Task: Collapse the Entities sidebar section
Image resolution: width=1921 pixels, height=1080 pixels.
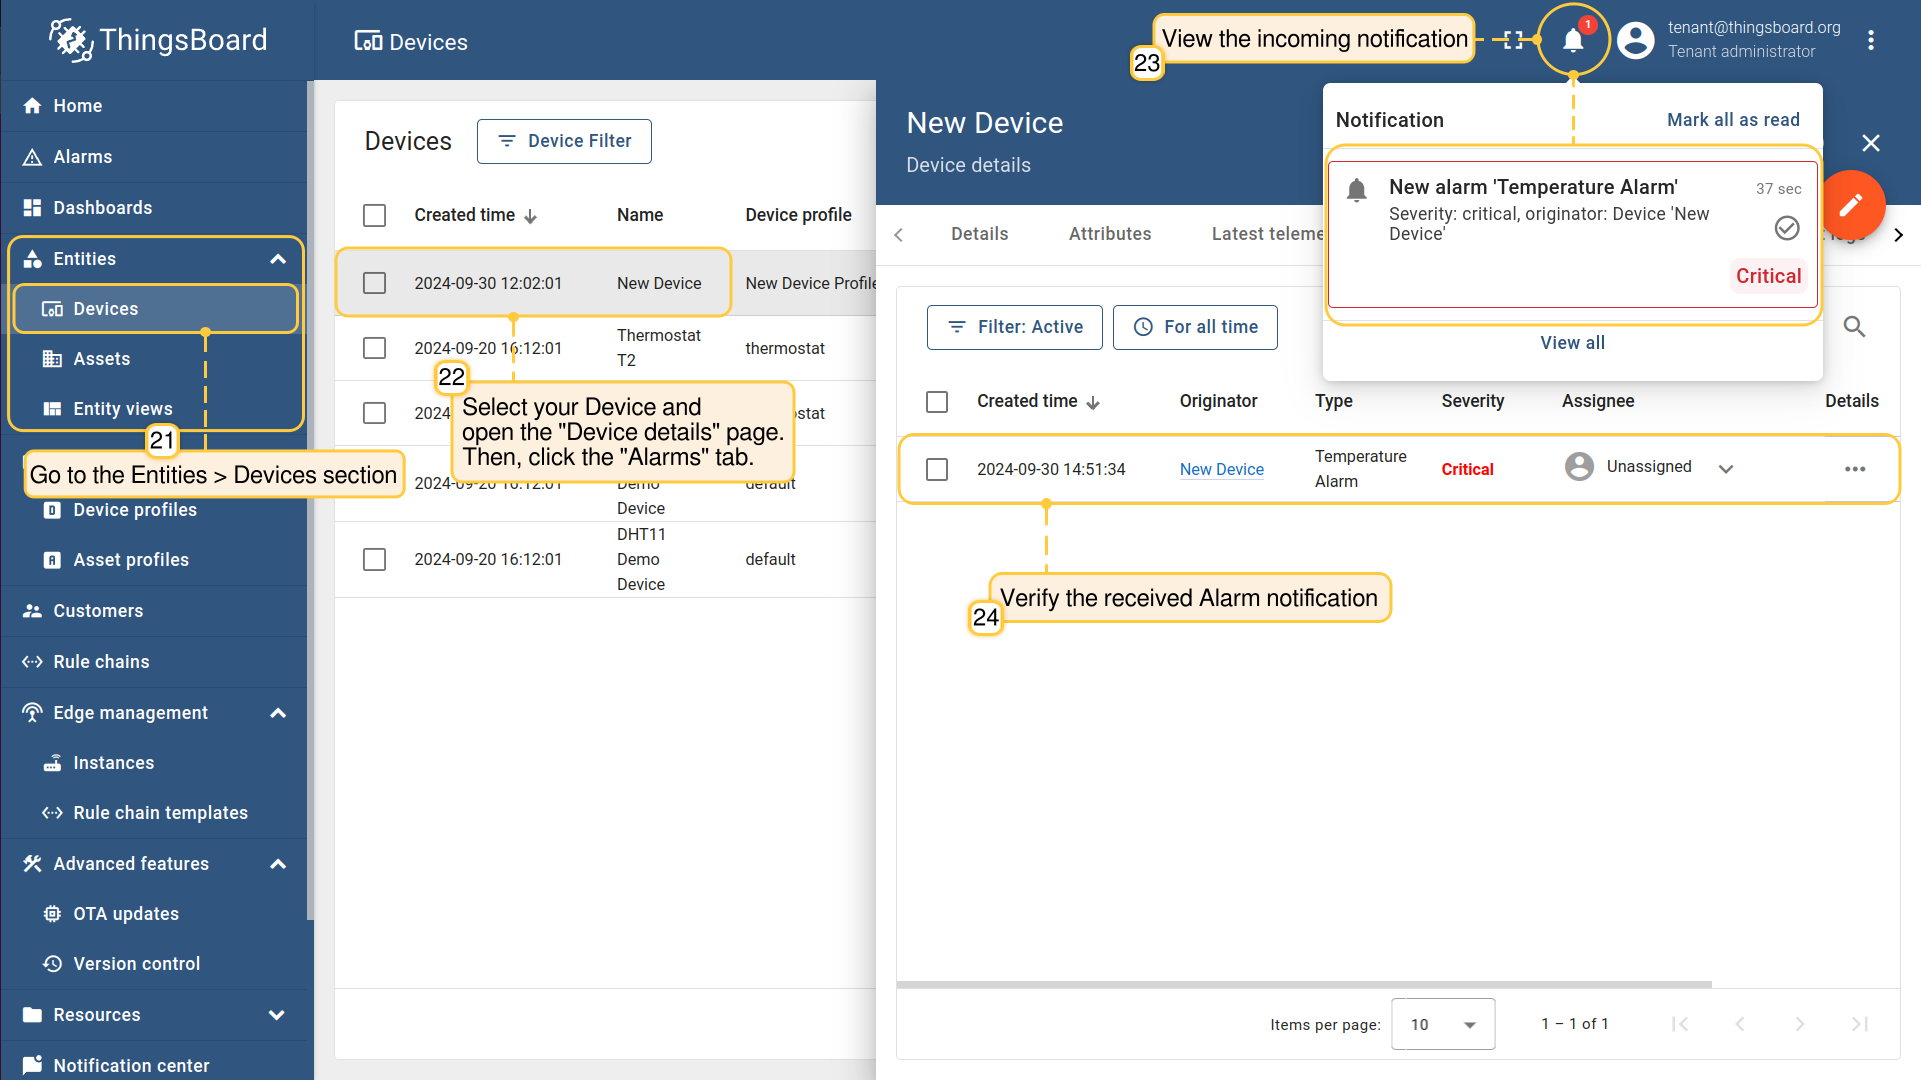Action: click(278, 259)
